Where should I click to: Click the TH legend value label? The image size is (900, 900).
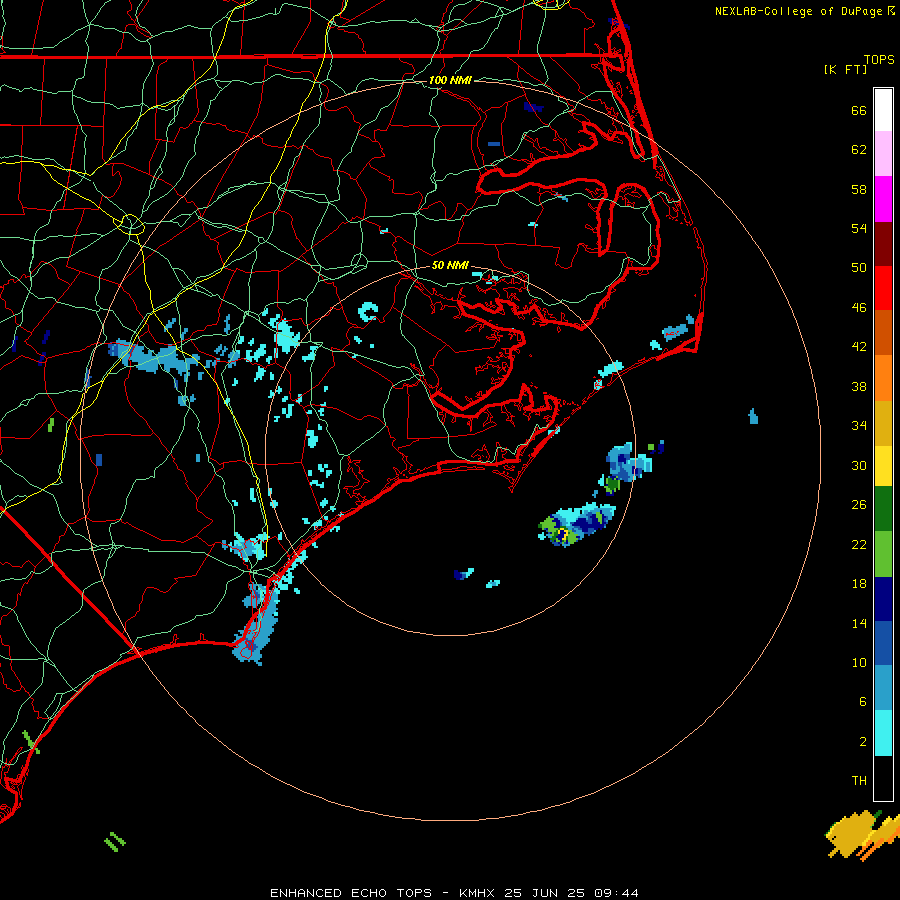click(x=859, y=781)
